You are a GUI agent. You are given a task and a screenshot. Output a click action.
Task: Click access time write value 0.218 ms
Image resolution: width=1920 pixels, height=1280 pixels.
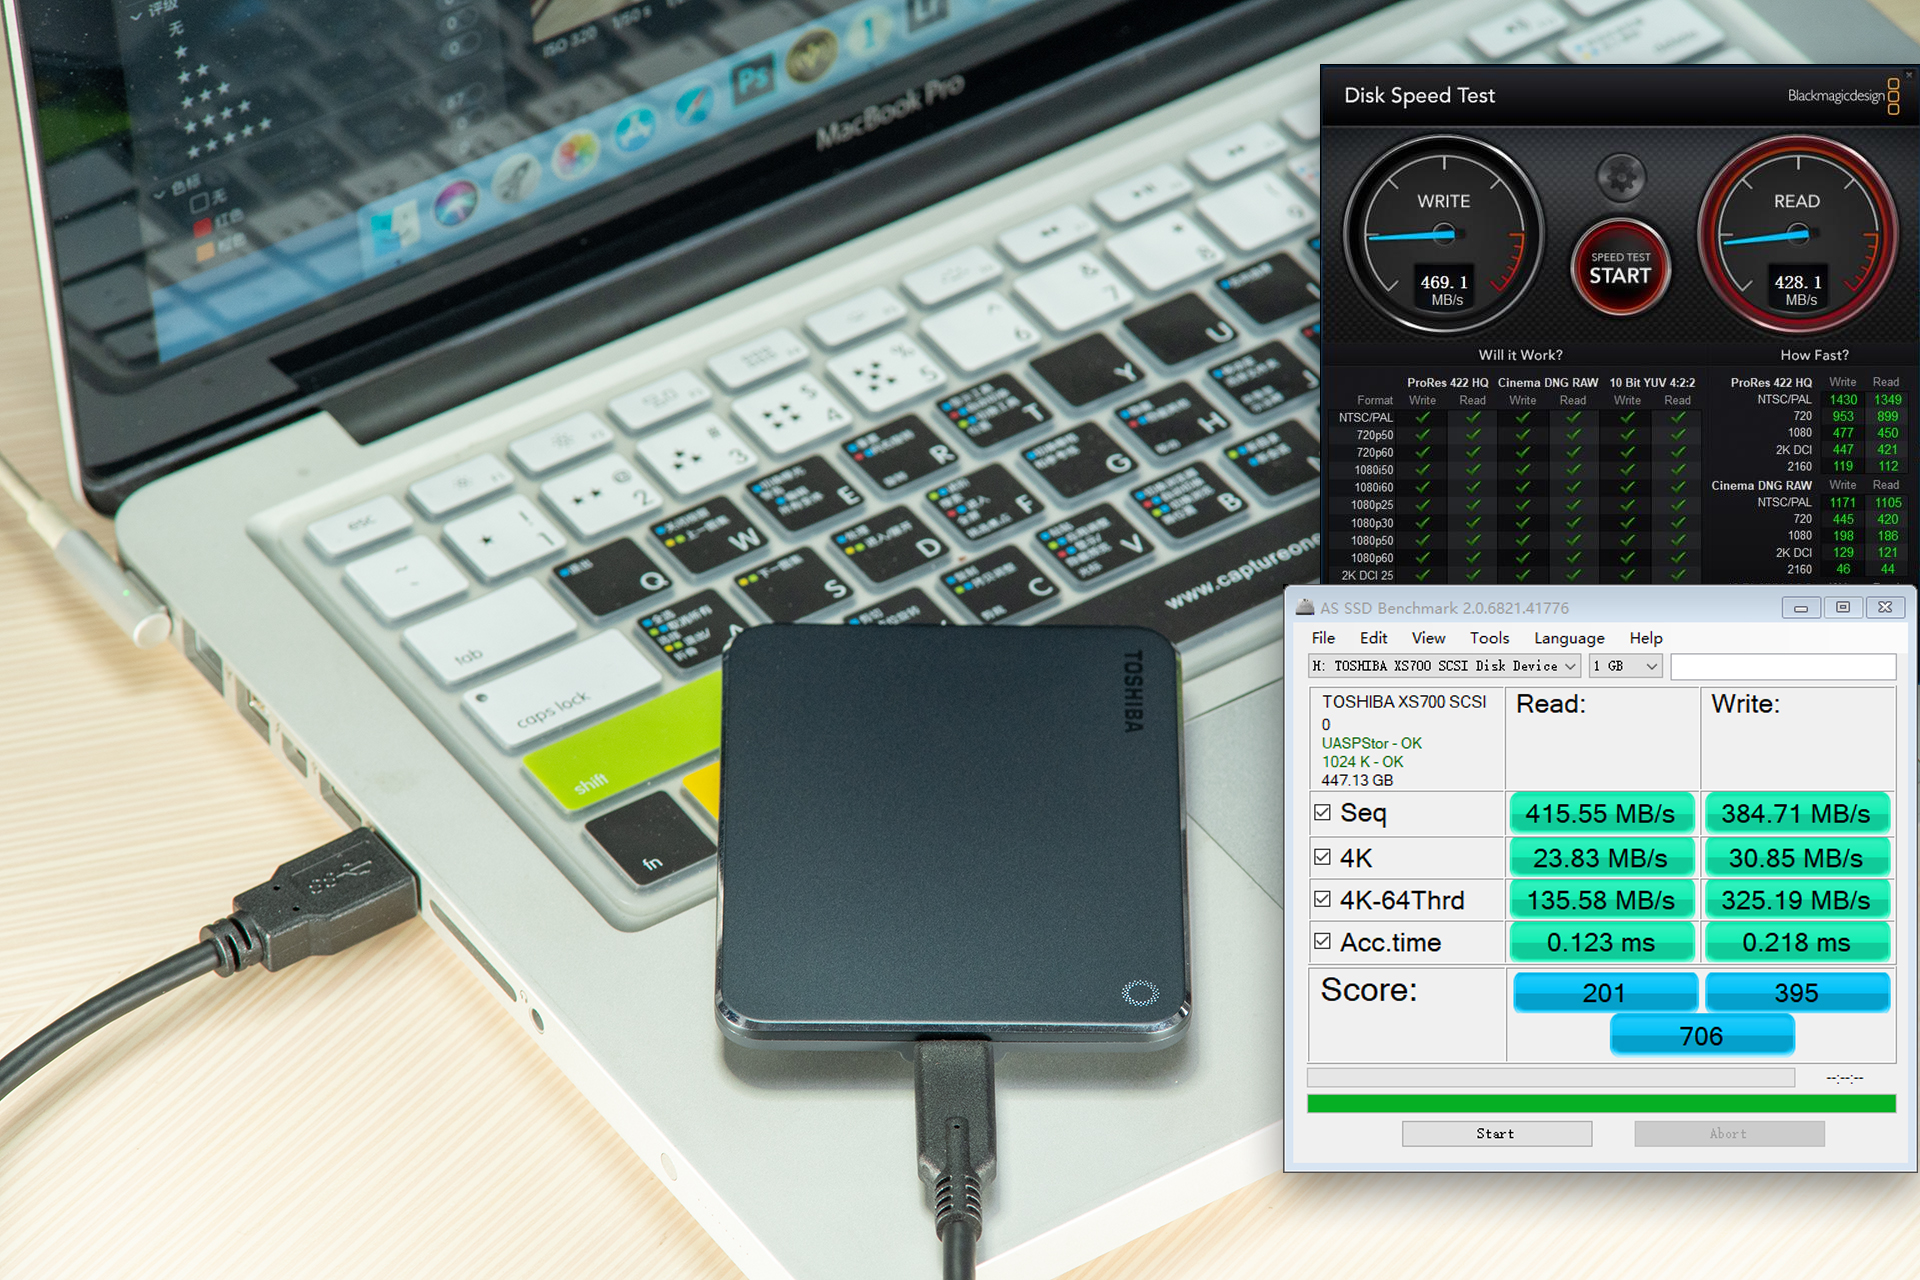point(1796,941)
